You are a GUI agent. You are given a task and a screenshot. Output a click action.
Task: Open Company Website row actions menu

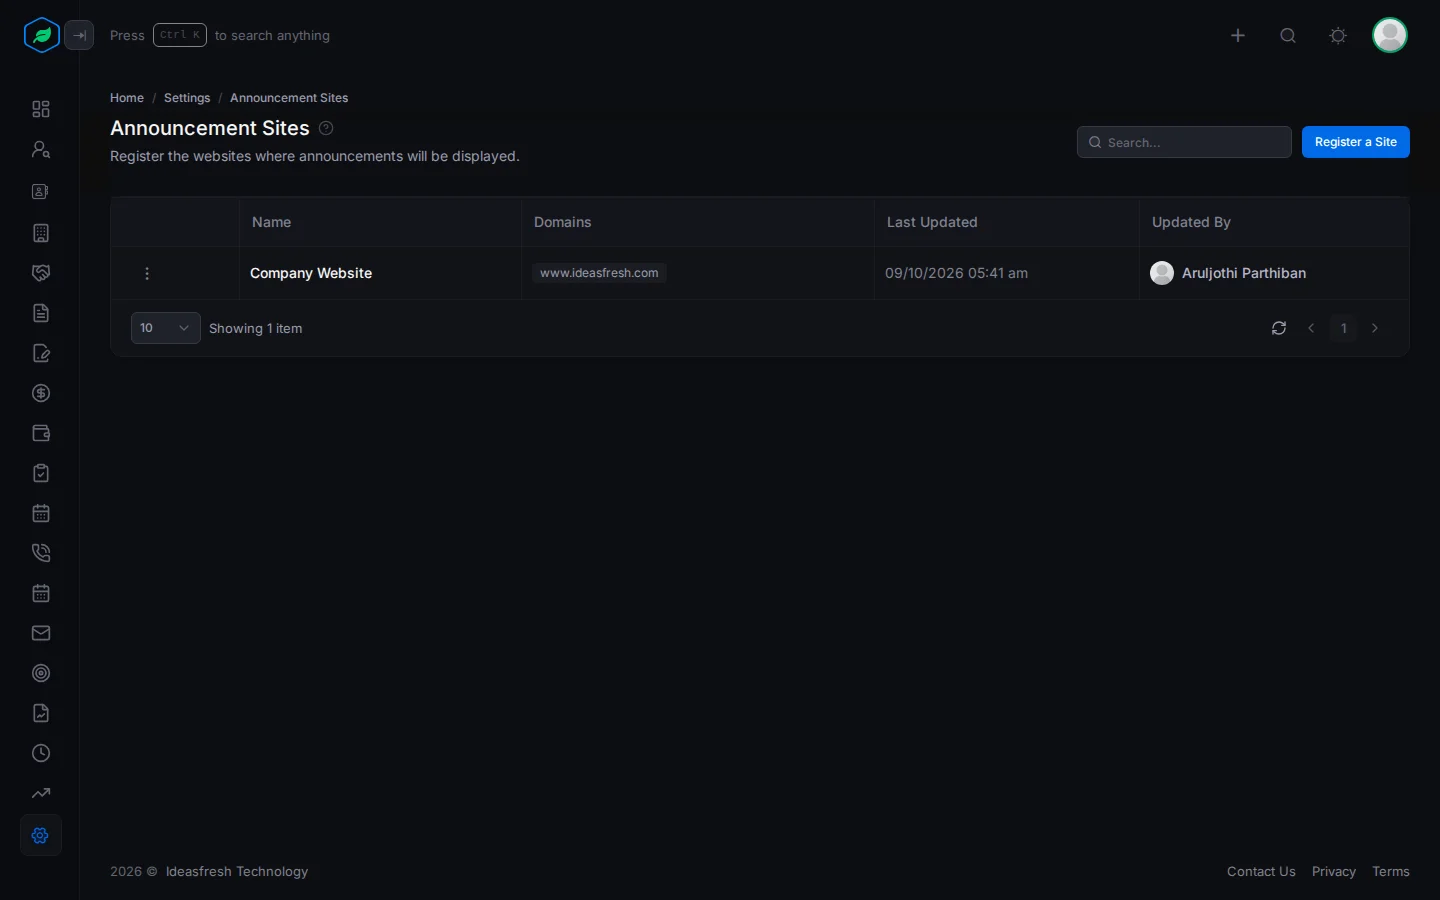click(147, 274)
